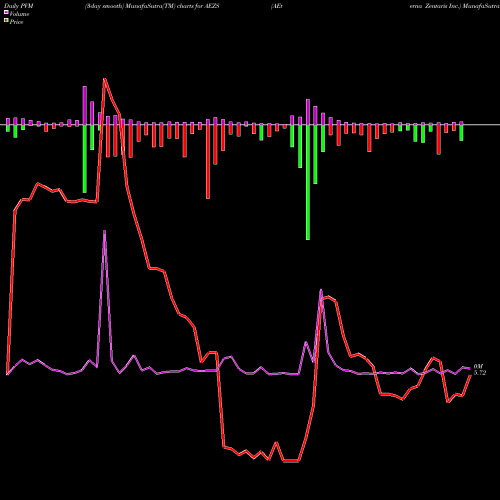Click the tallest magenta volume line spike
The width and height of the screenshot is (500, 500).
[104, 231]
